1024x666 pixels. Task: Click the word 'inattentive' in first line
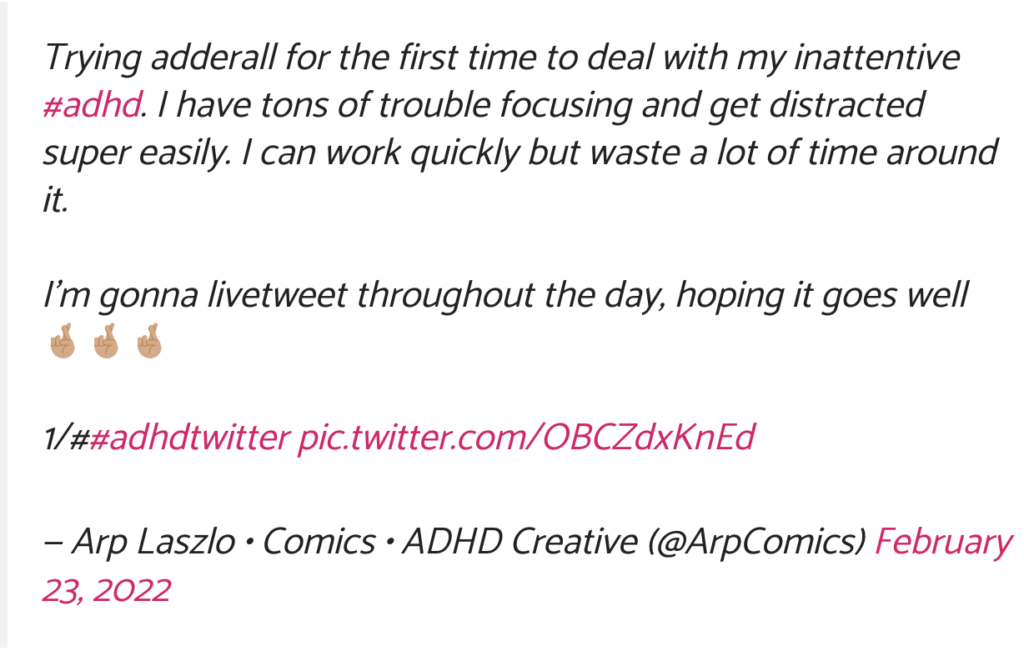(877, 57)
